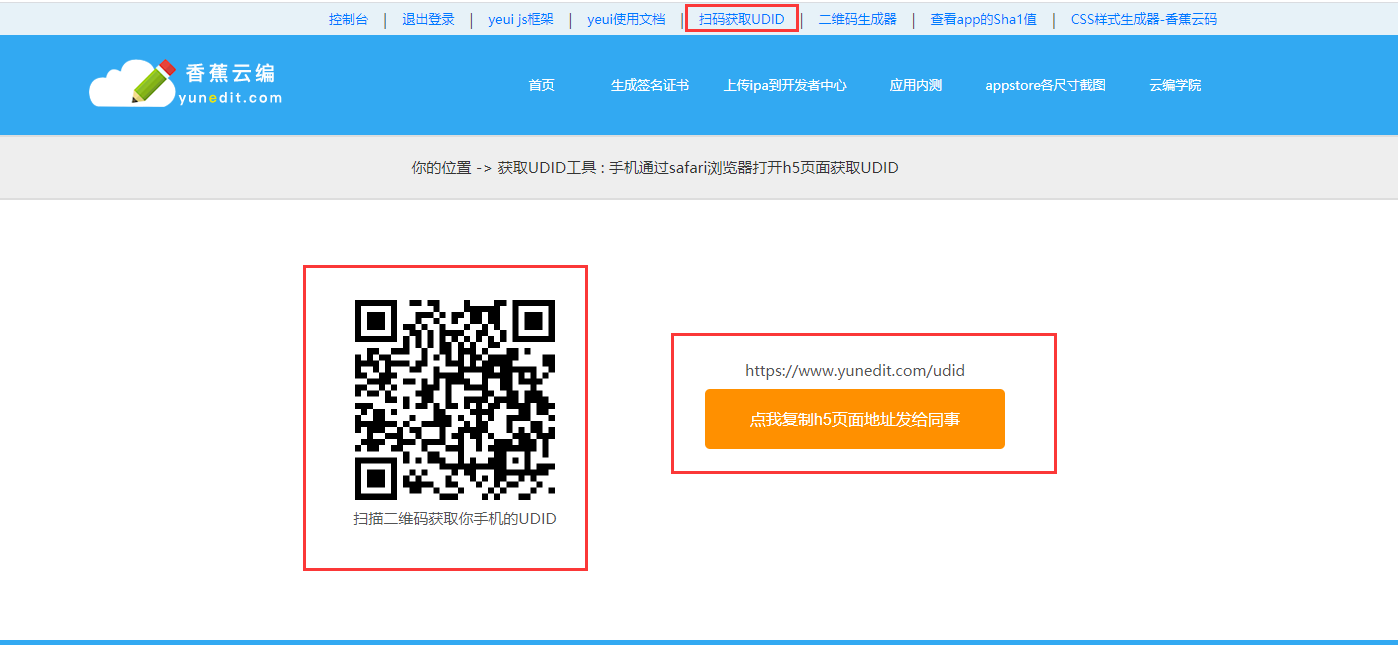
Task: Open the 查看app的Sha1值 link
Action: pyautogui.click(x=983, y=19)
